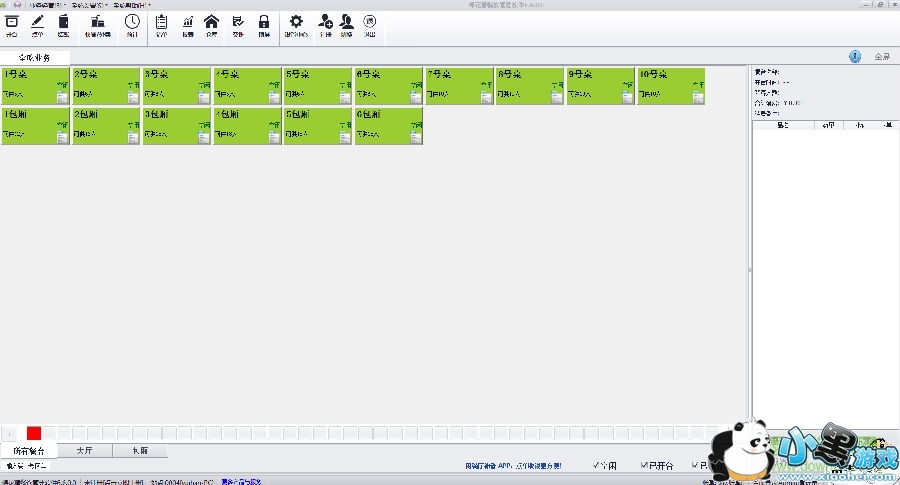Click the document icon on 6包厢 card
900x485 pixels.
click(416, 137)
